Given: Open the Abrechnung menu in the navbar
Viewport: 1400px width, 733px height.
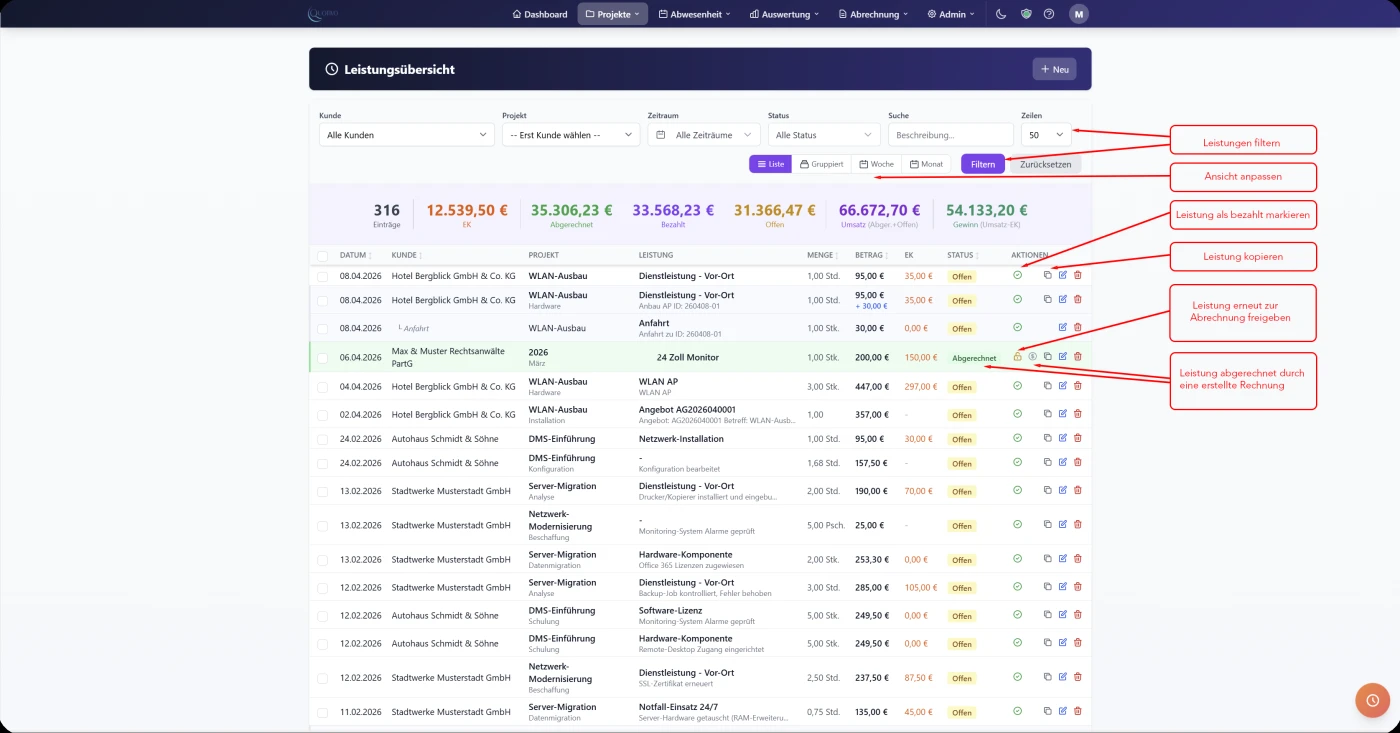Looking at the screenshot, I should coord(873,14).
